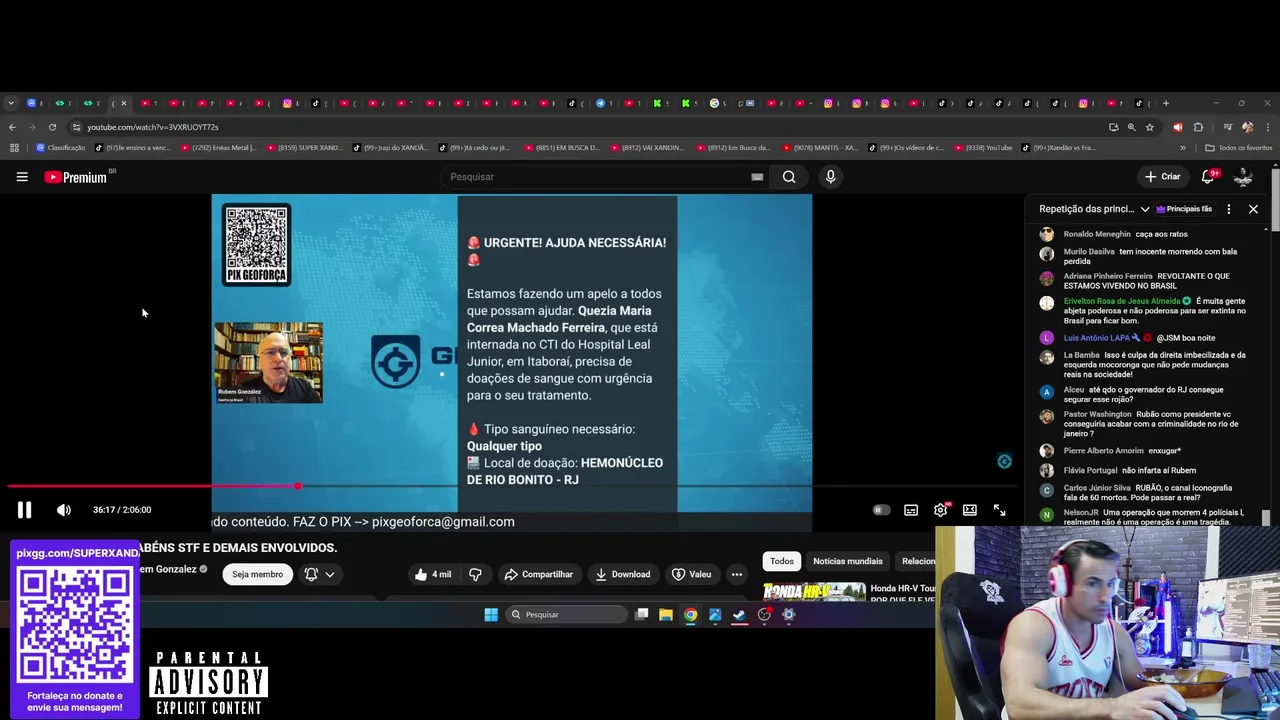The width and height of the screenshot is (1280, 720).
Task: Pause the video playback
Action: coord(24,510)
